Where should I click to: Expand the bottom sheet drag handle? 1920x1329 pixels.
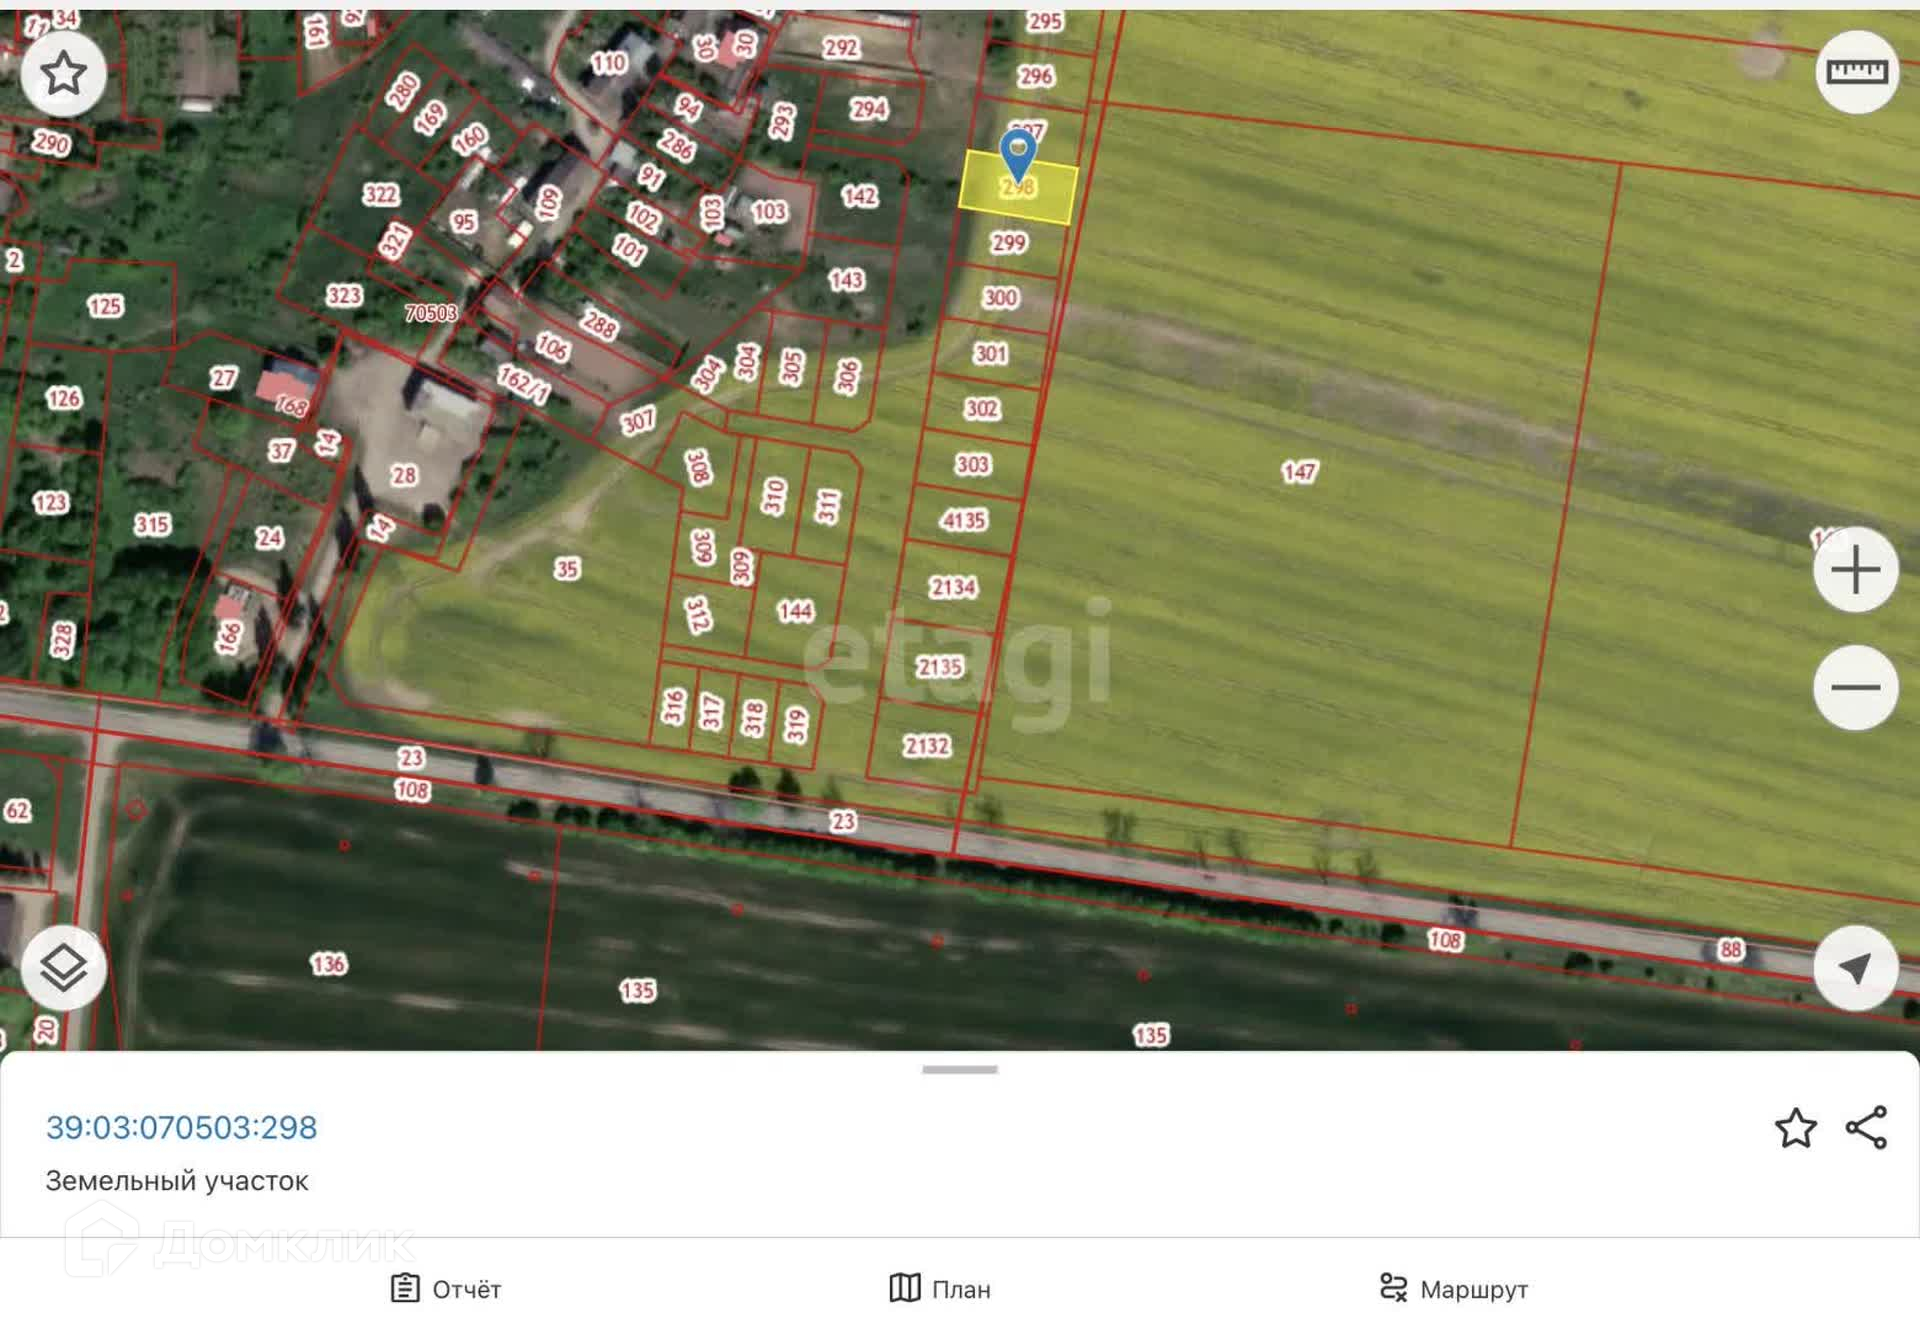pos(959,1069)
